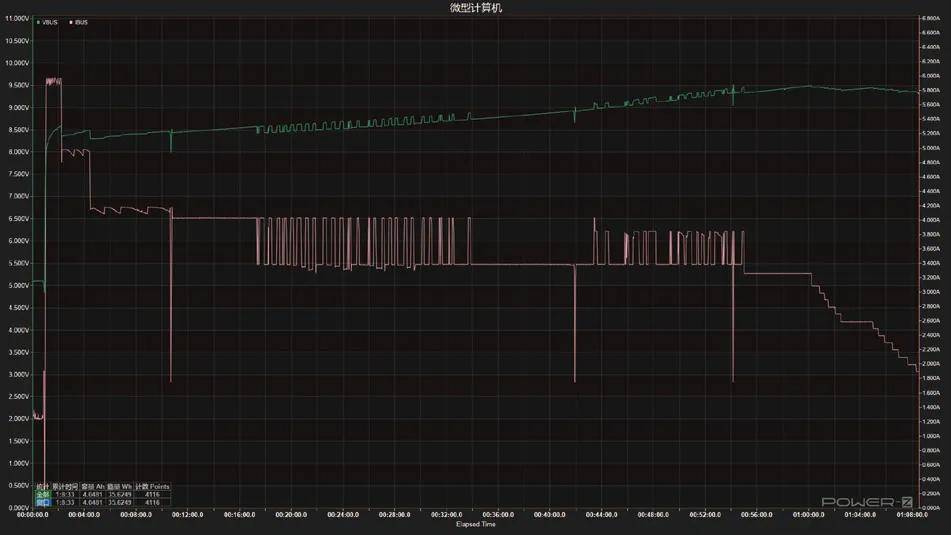Click the 4116 points value in the 全部 row
The height and width of the screenshot is (535, 951).
coord(152,494)
